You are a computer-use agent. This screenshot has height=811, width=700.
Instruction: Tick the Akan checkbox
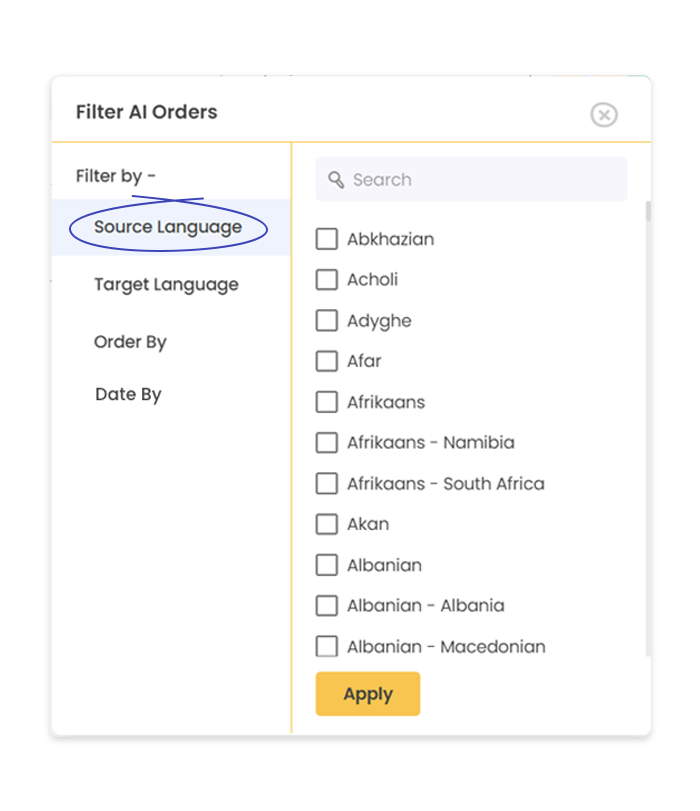[x=326, y=524]
